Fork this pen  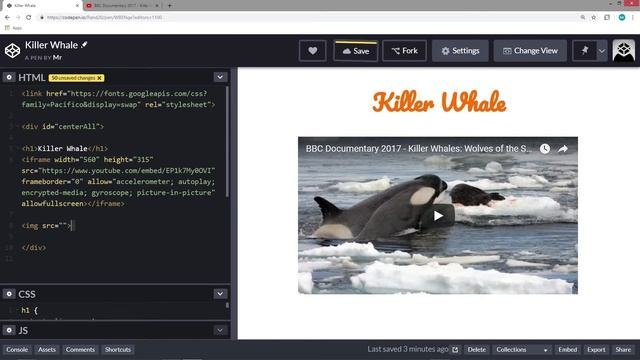coord(404,51)
